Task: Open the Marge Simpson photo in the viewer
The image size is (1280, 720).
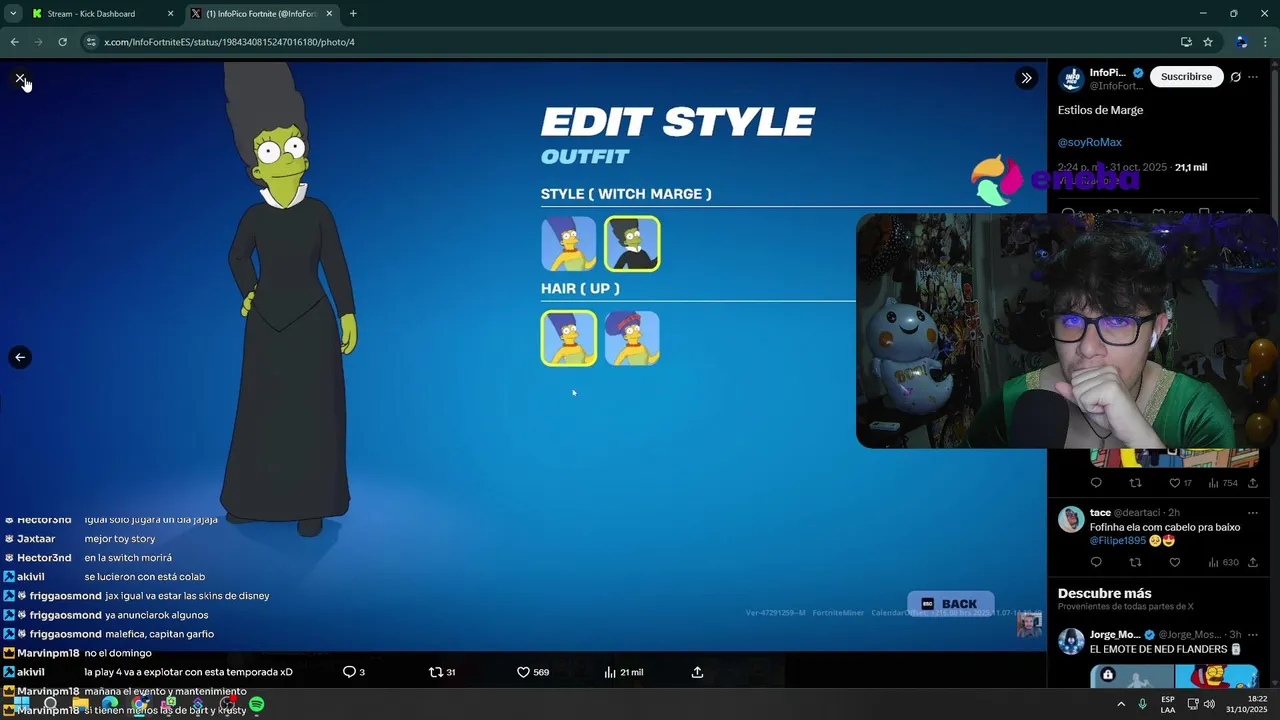Action: (523, 355)
